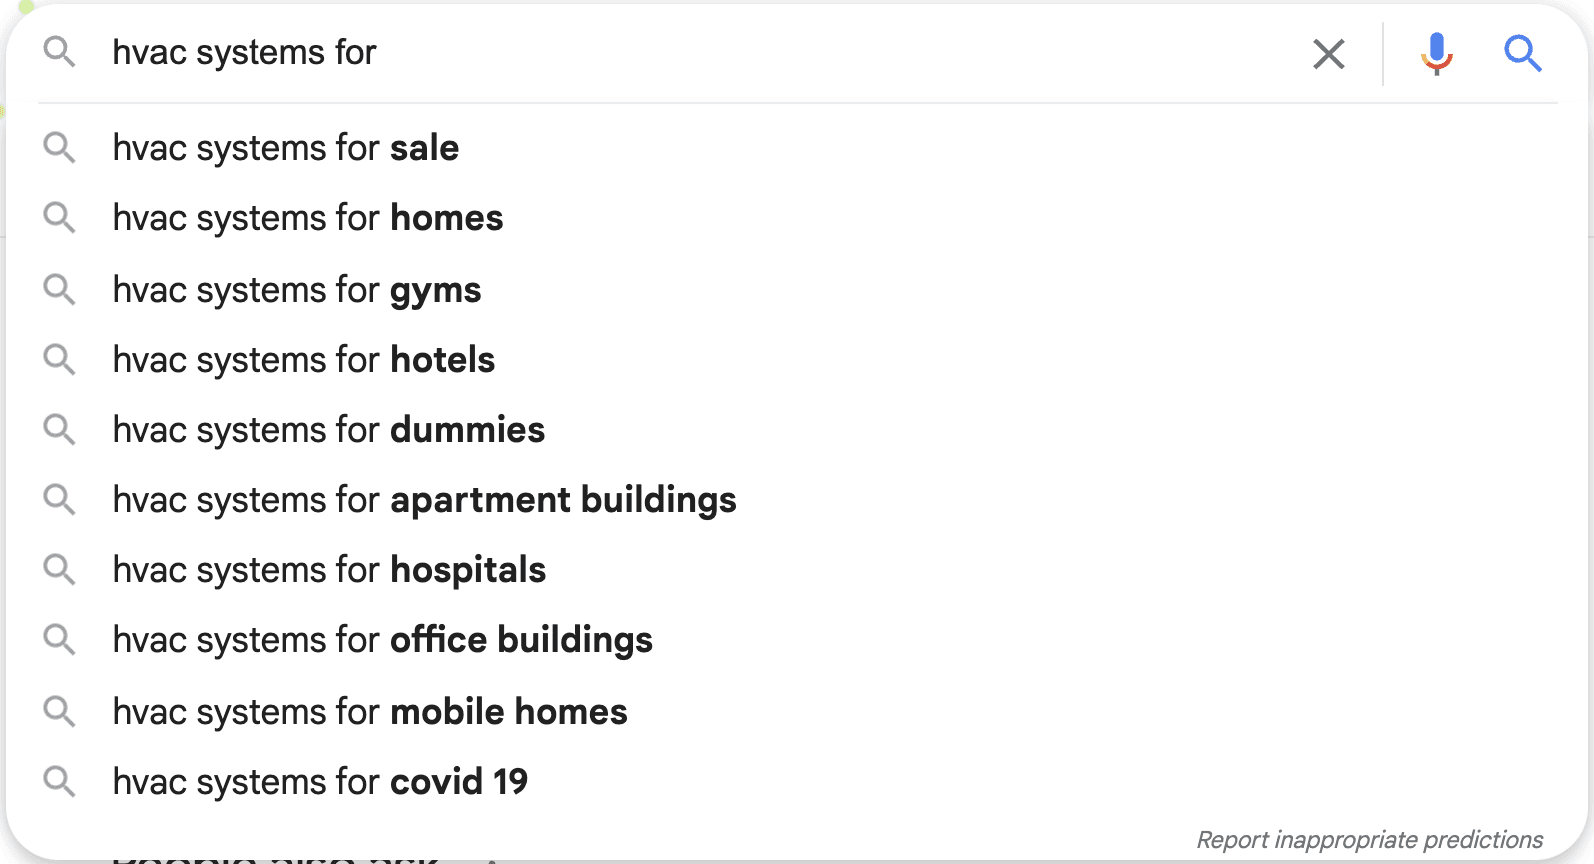Select the 'hvac systems for homes' suggestion

coord(307,217)
